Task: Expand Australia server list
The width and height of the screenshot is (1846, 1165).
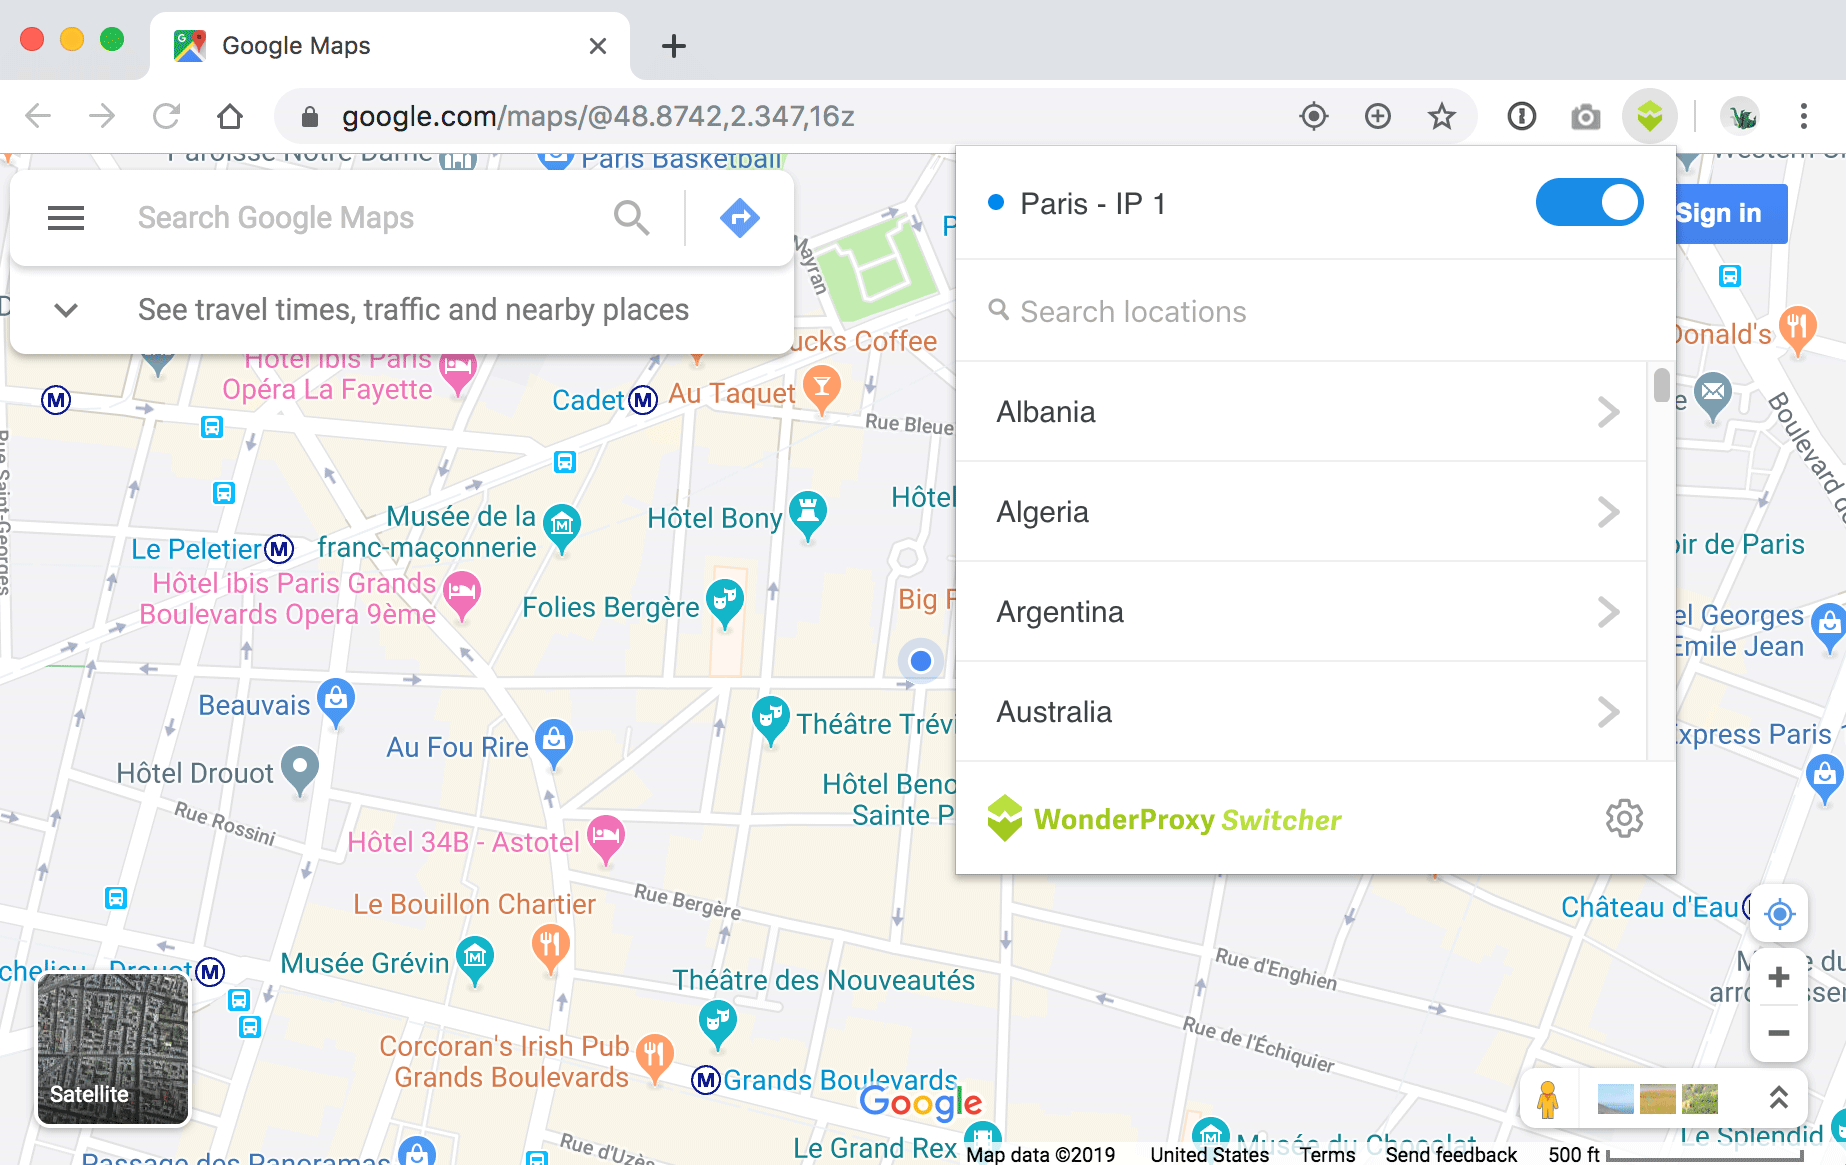Action: pos(1302,712)
